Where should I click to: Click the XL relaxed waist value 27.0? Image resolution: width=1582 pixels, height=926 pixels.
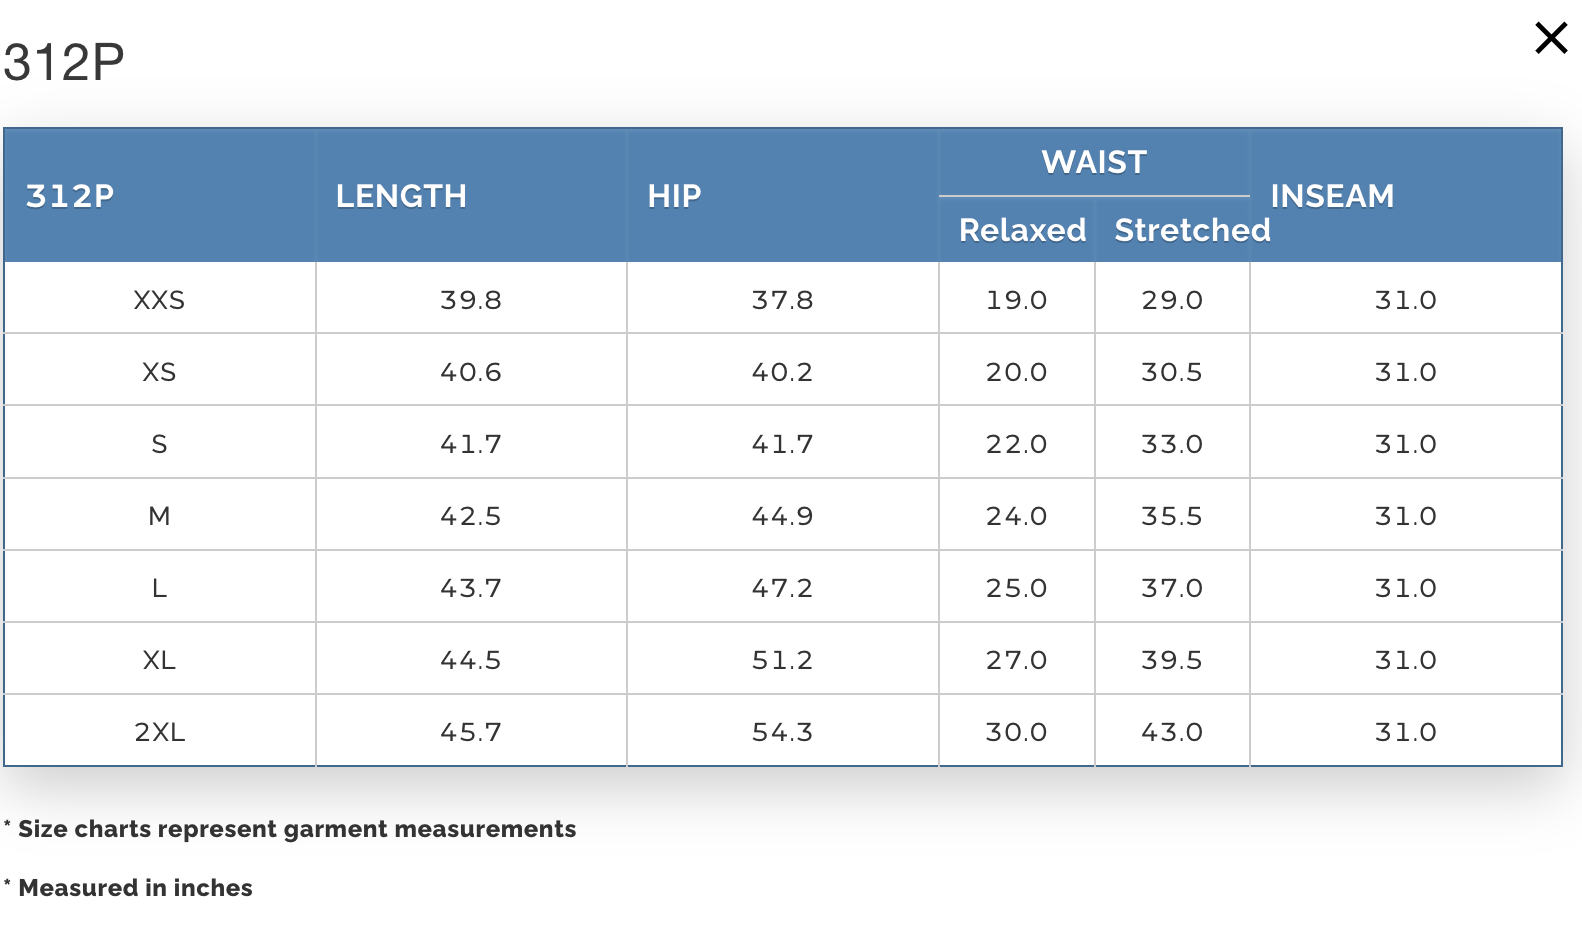coord(1016,660)
